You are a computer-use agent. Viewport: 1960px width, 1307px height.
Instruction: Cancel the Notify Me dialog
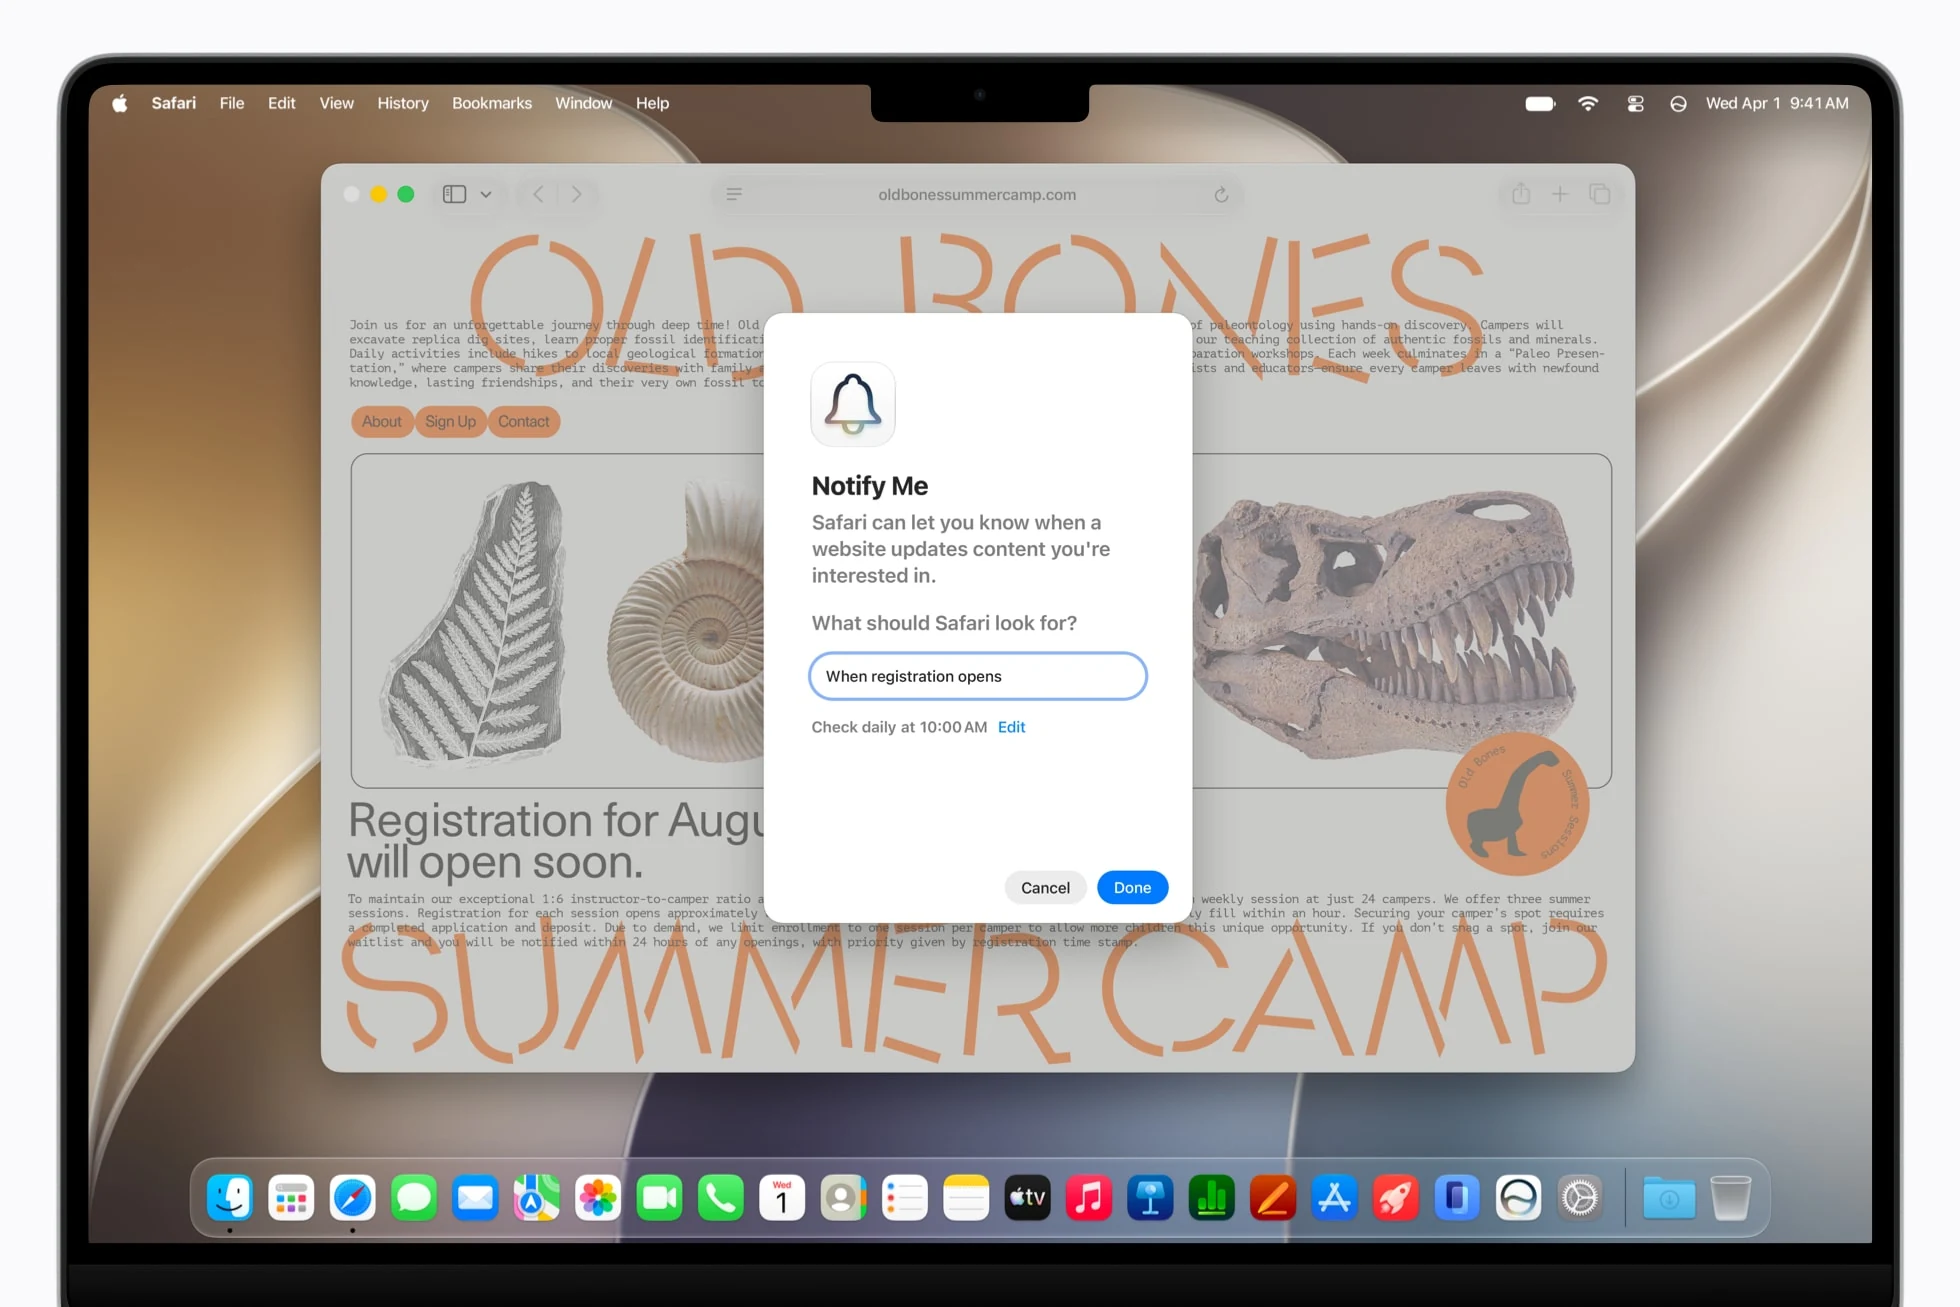coord(1045,887)
